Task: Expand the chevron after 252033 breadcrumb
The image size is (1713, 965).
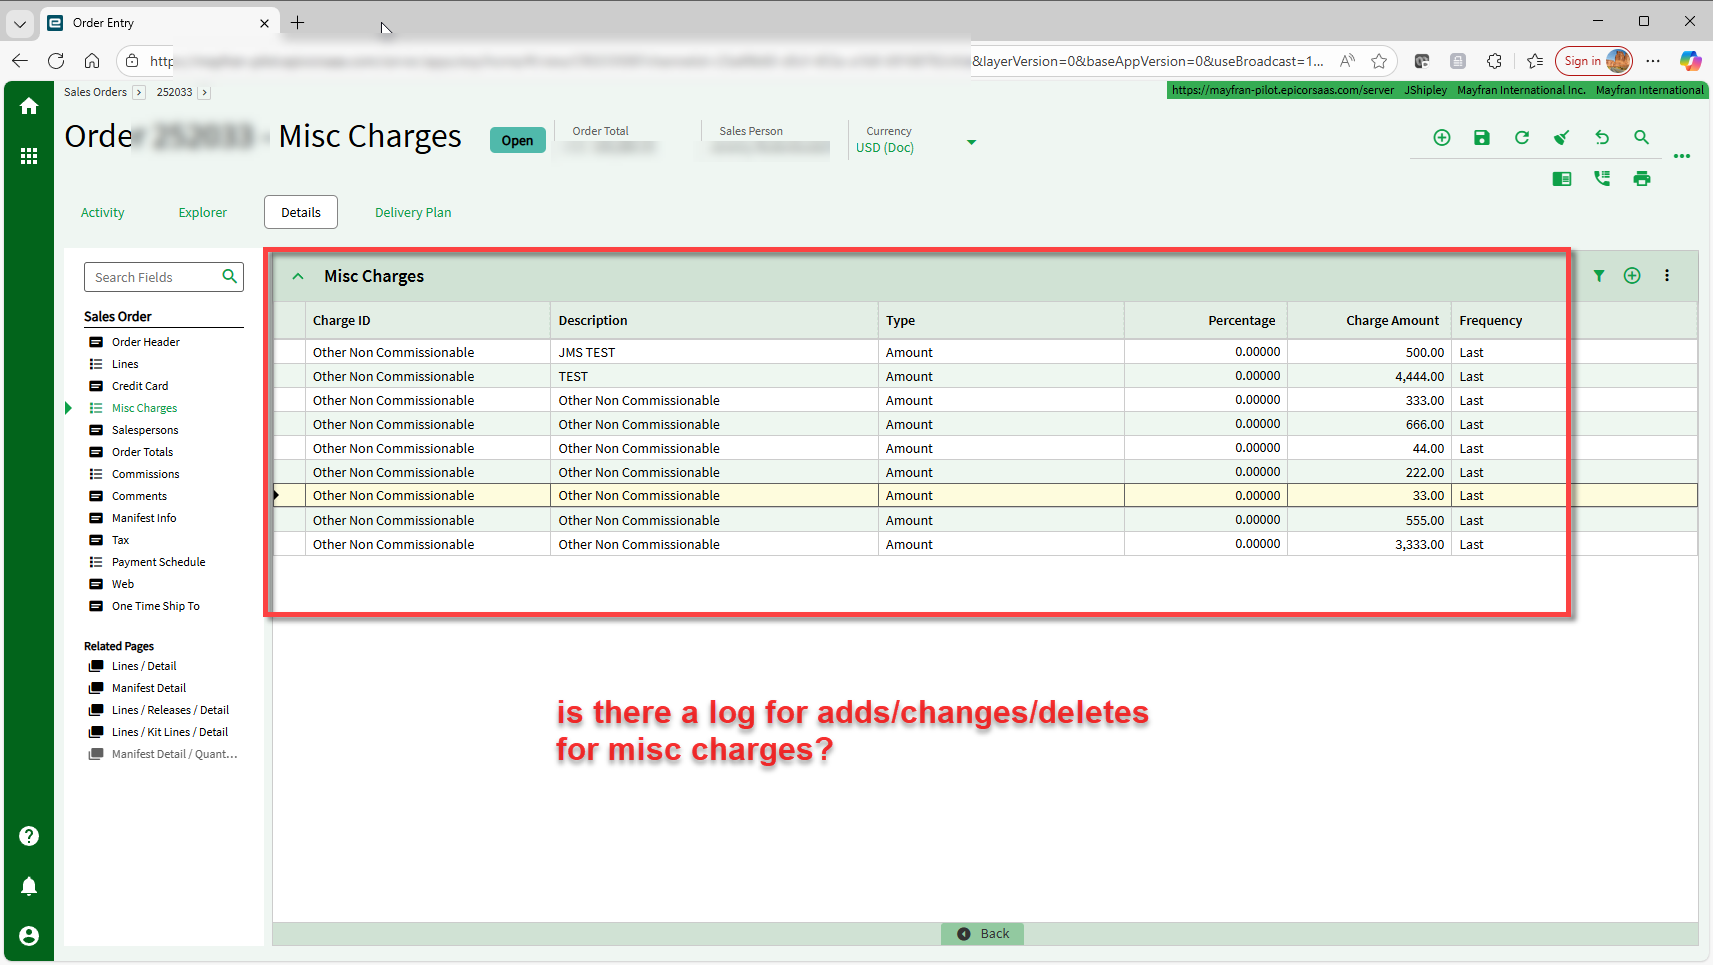Action: click(x=204, y=92)
